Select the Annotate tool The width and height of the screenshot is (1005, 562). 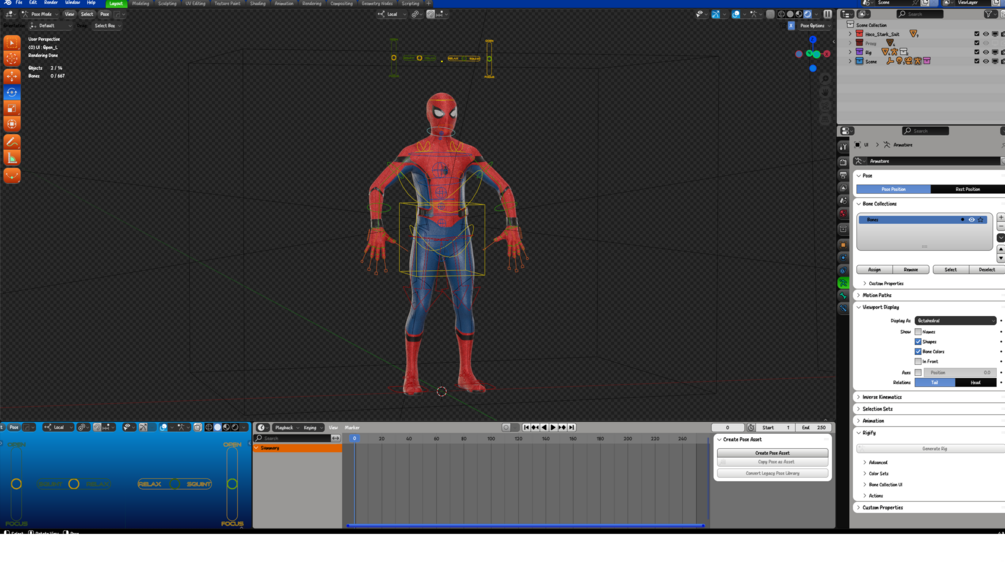[x=12, y=143]
